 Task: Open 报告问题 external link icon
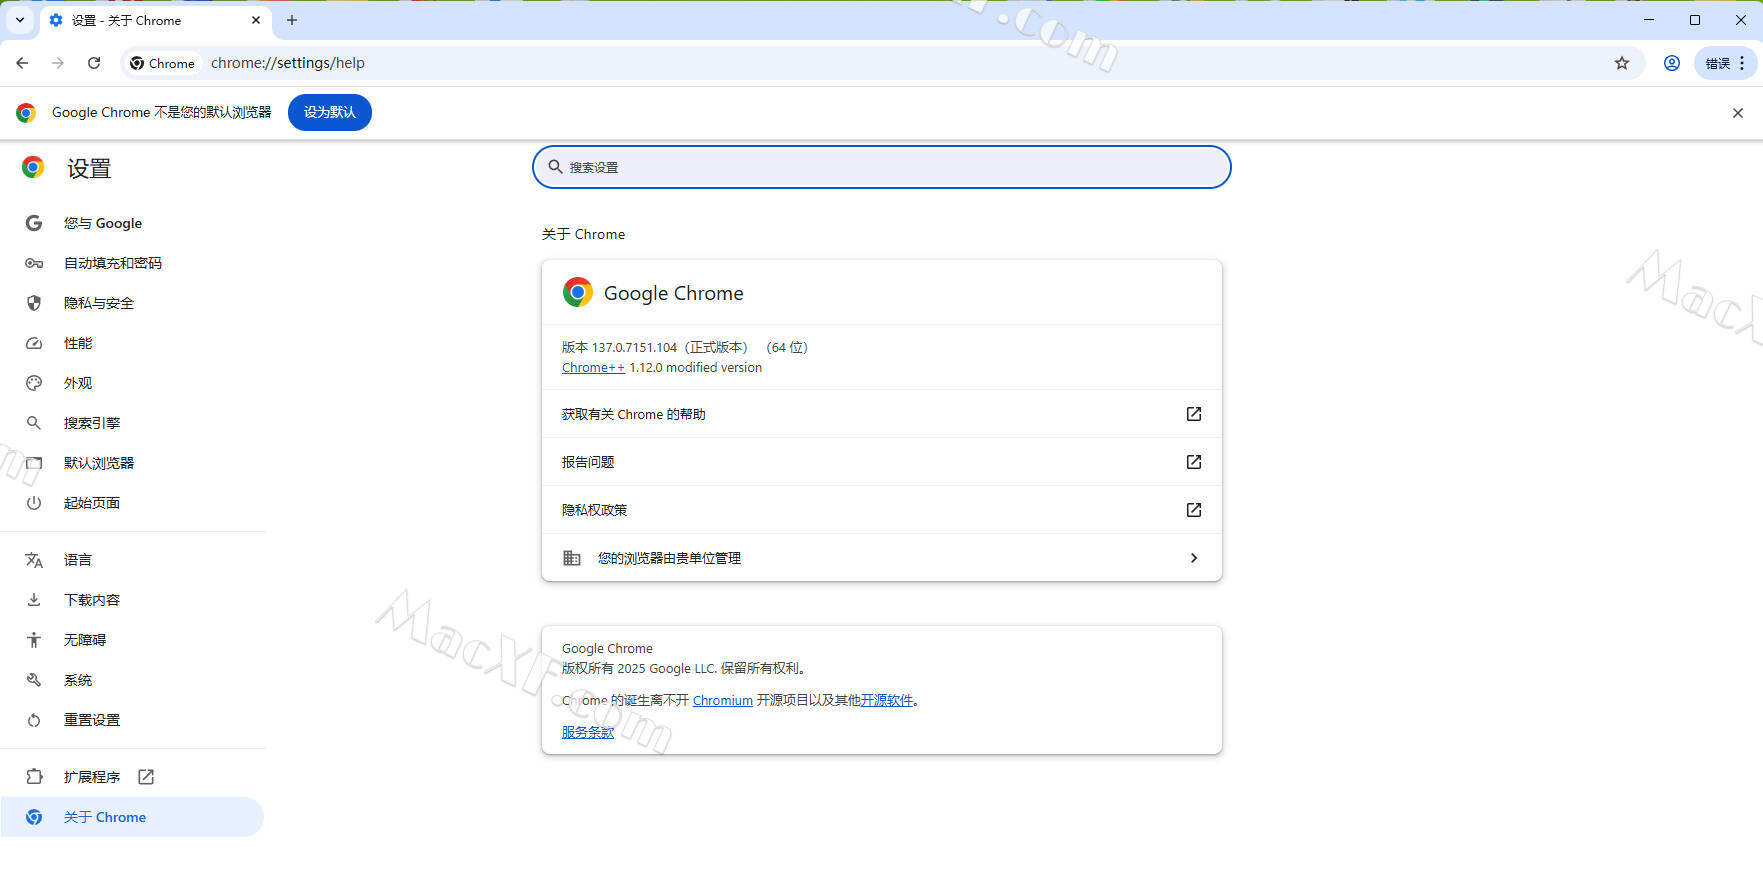(x=1194, y=462)
